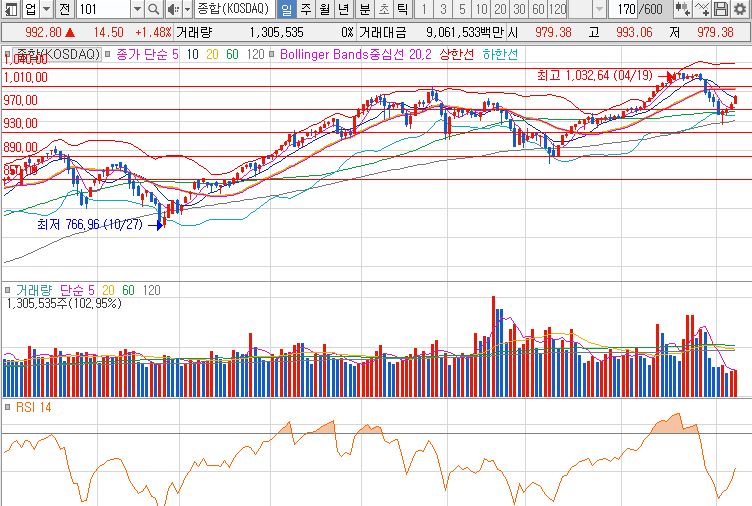Click the 상한선 upper band label
The image size is (752, 506).
(456, 54)
